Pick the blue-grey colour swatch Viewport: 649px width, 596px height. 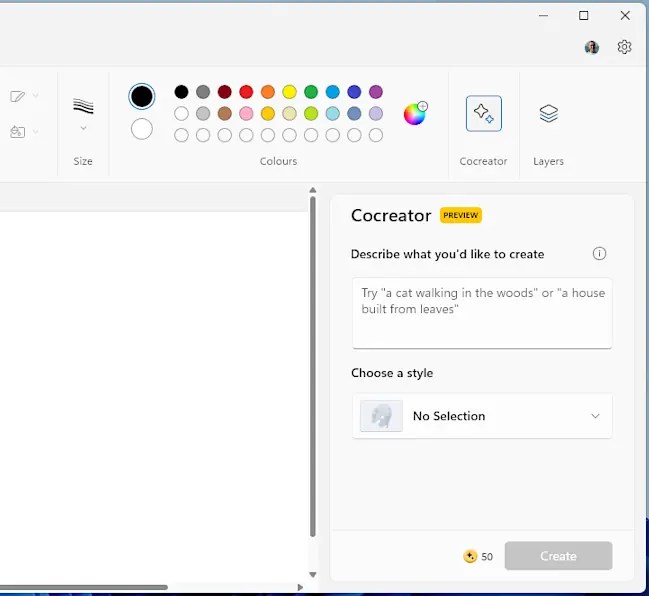coord(354,113)
